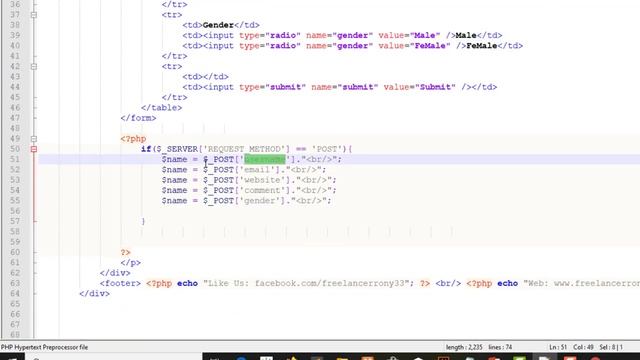640x360 pixels.
Task: Click line number 65 in the margin
Action: click(15, 304)
